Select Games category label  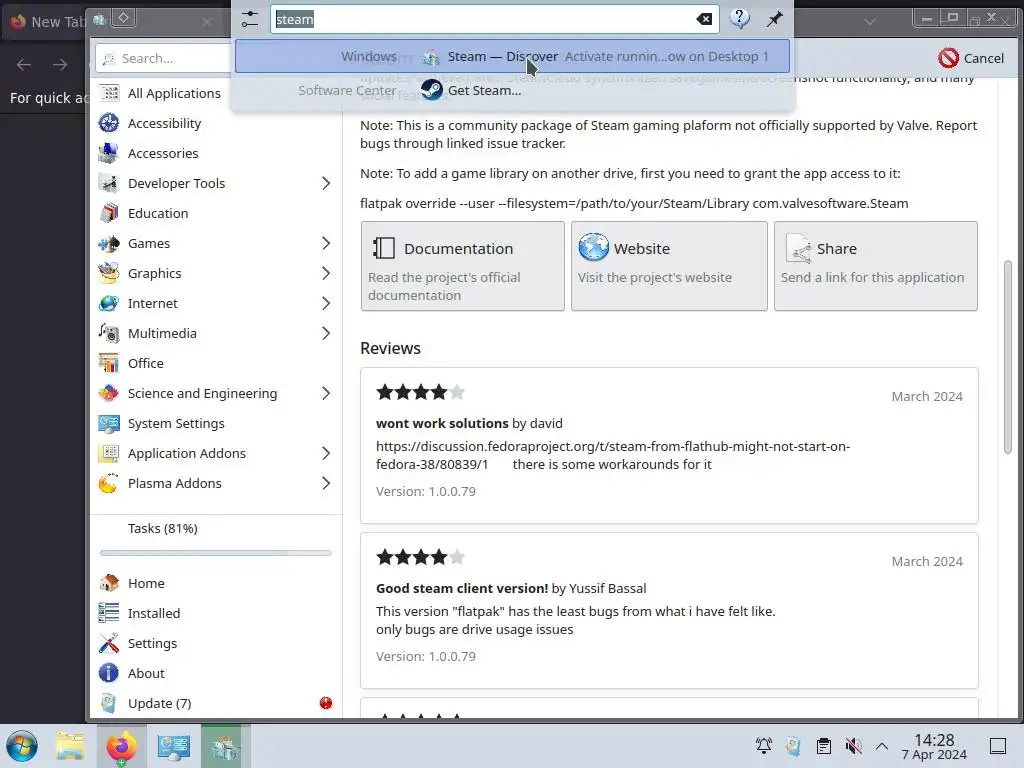[149, 244]
